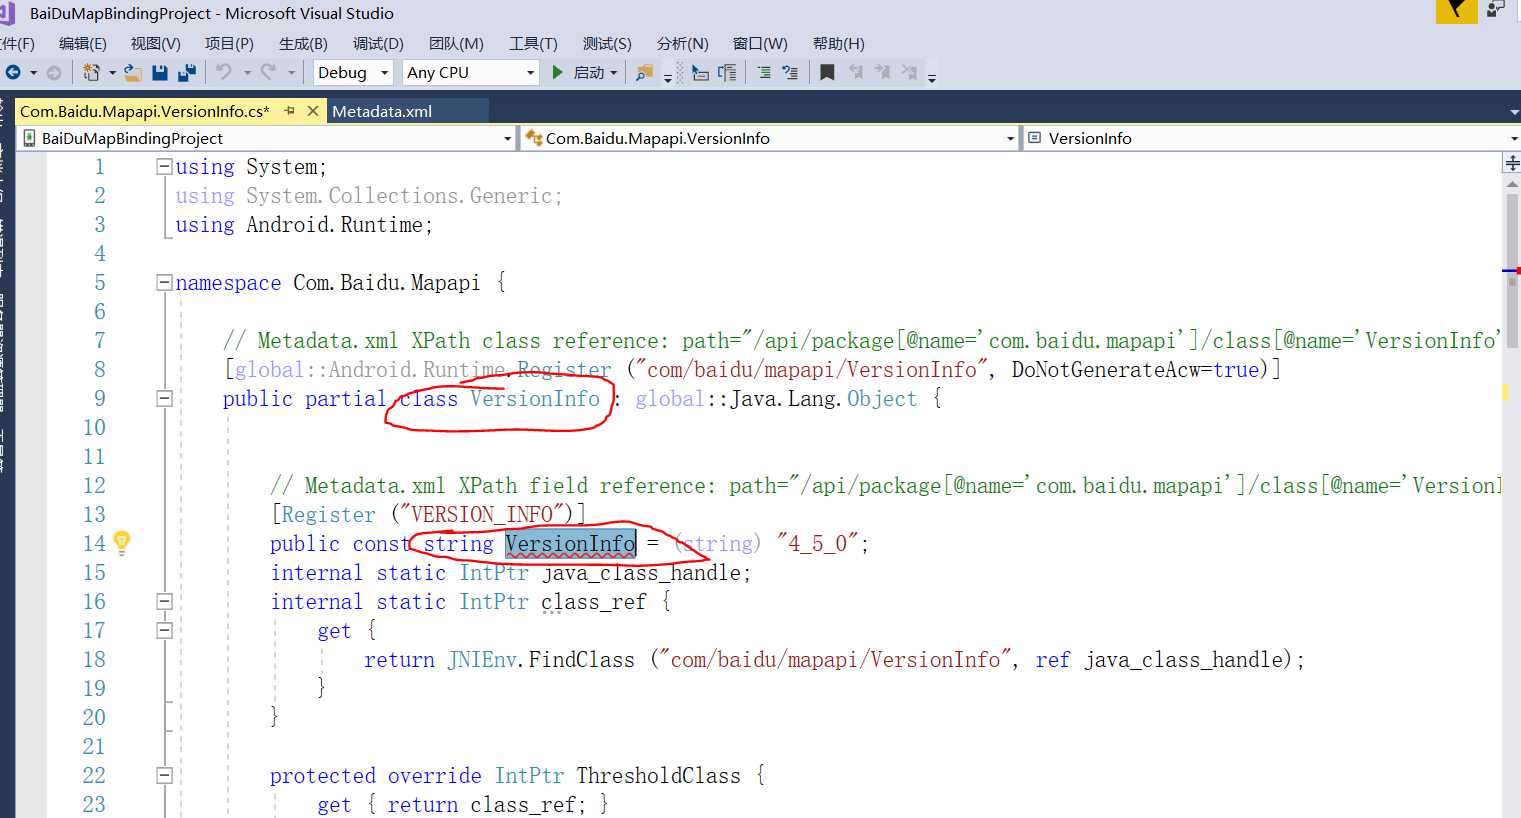Click the Clear Bookmarks toolbar icon
The height and width of the screenshot is (818, 1521).
(909, 72)
